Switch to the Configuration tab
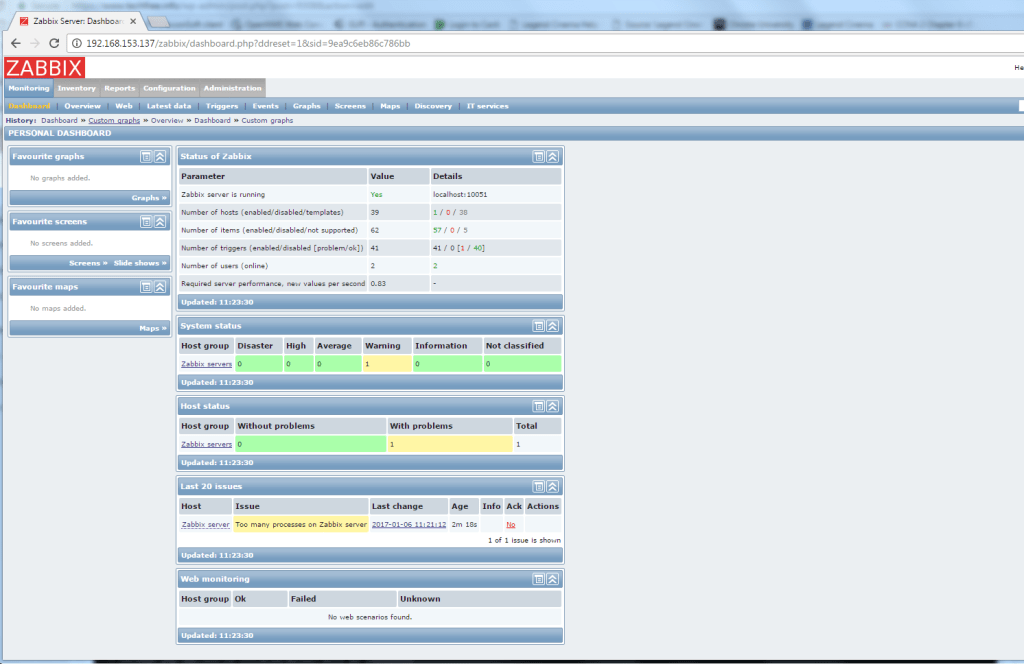 click(169, 87)
